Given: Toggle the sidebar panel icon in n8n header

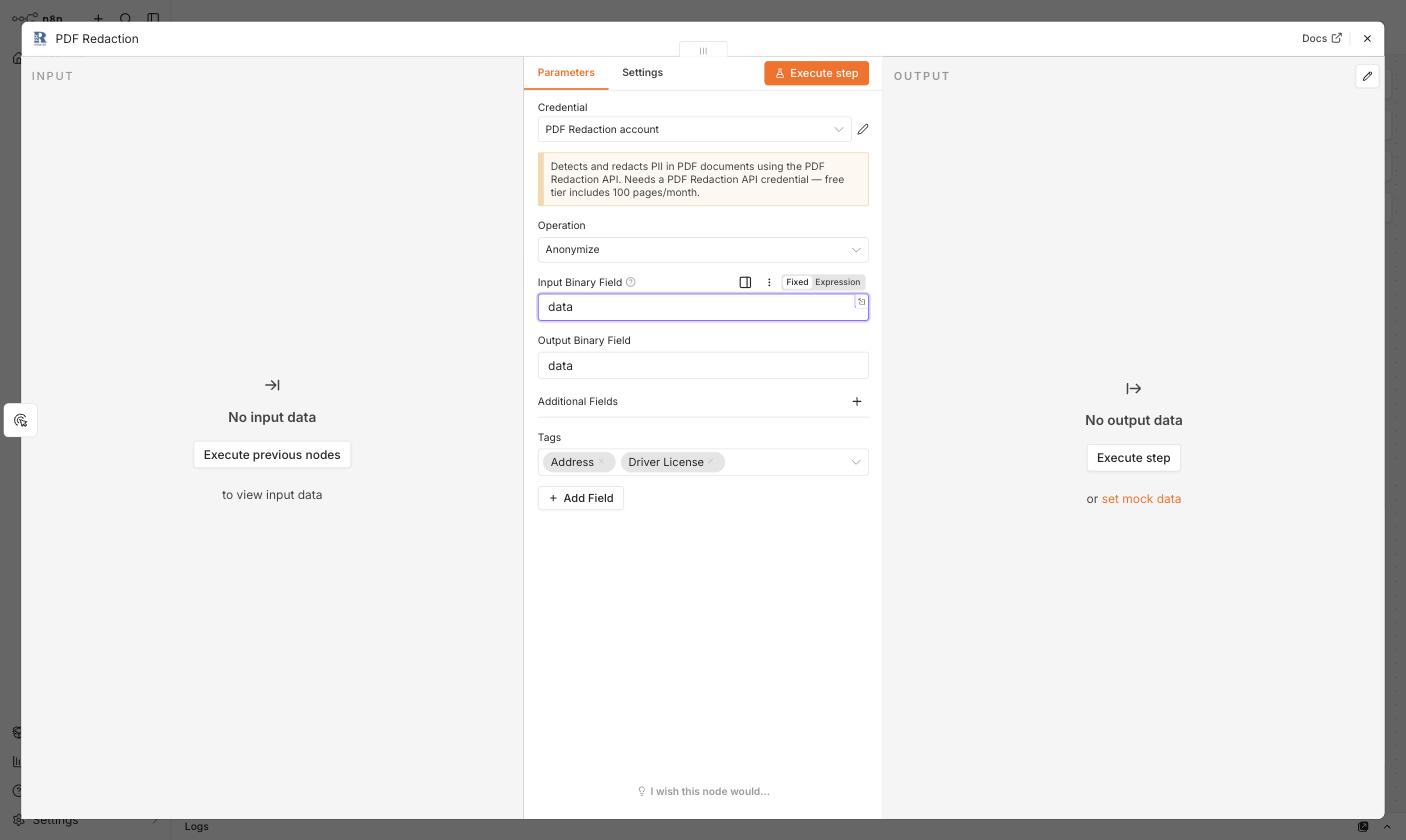Looking at the screenshot, I should [x=153, y=18].
